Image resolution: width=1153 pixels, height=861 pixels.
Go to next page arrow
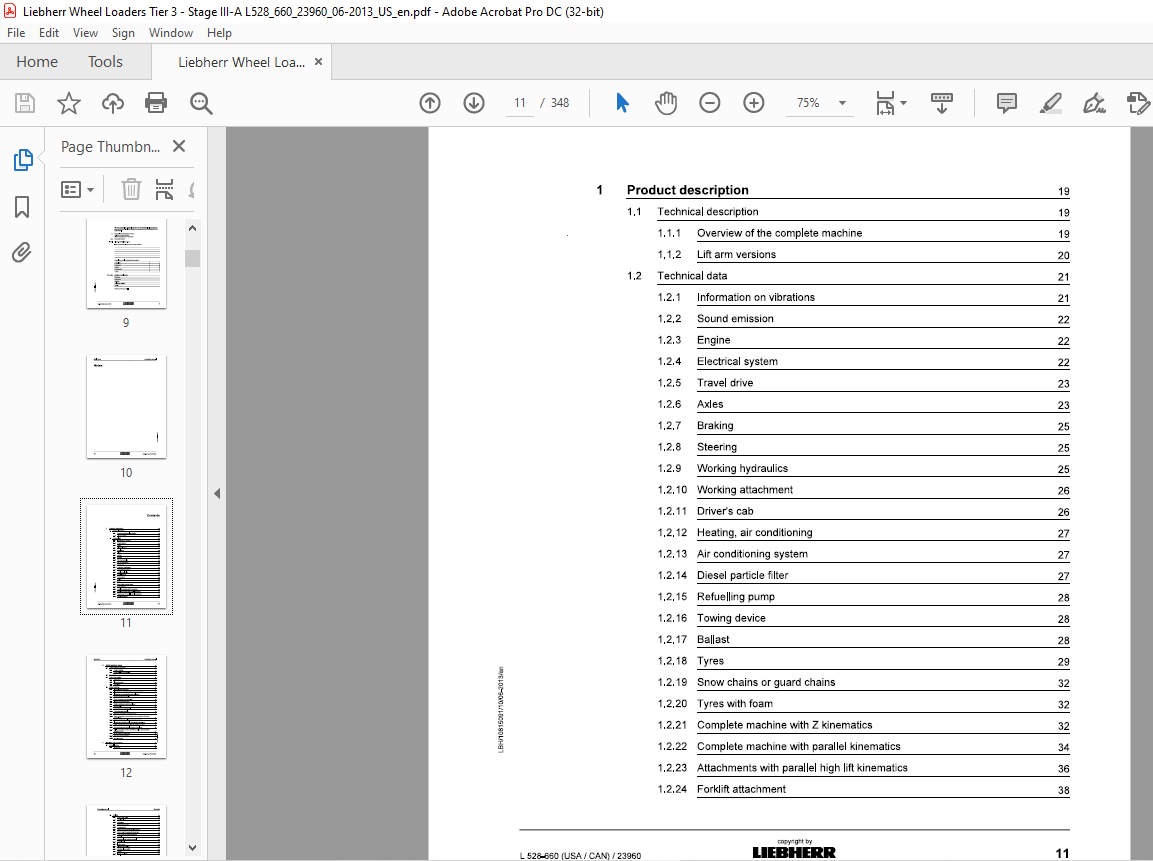coord(474,103)
